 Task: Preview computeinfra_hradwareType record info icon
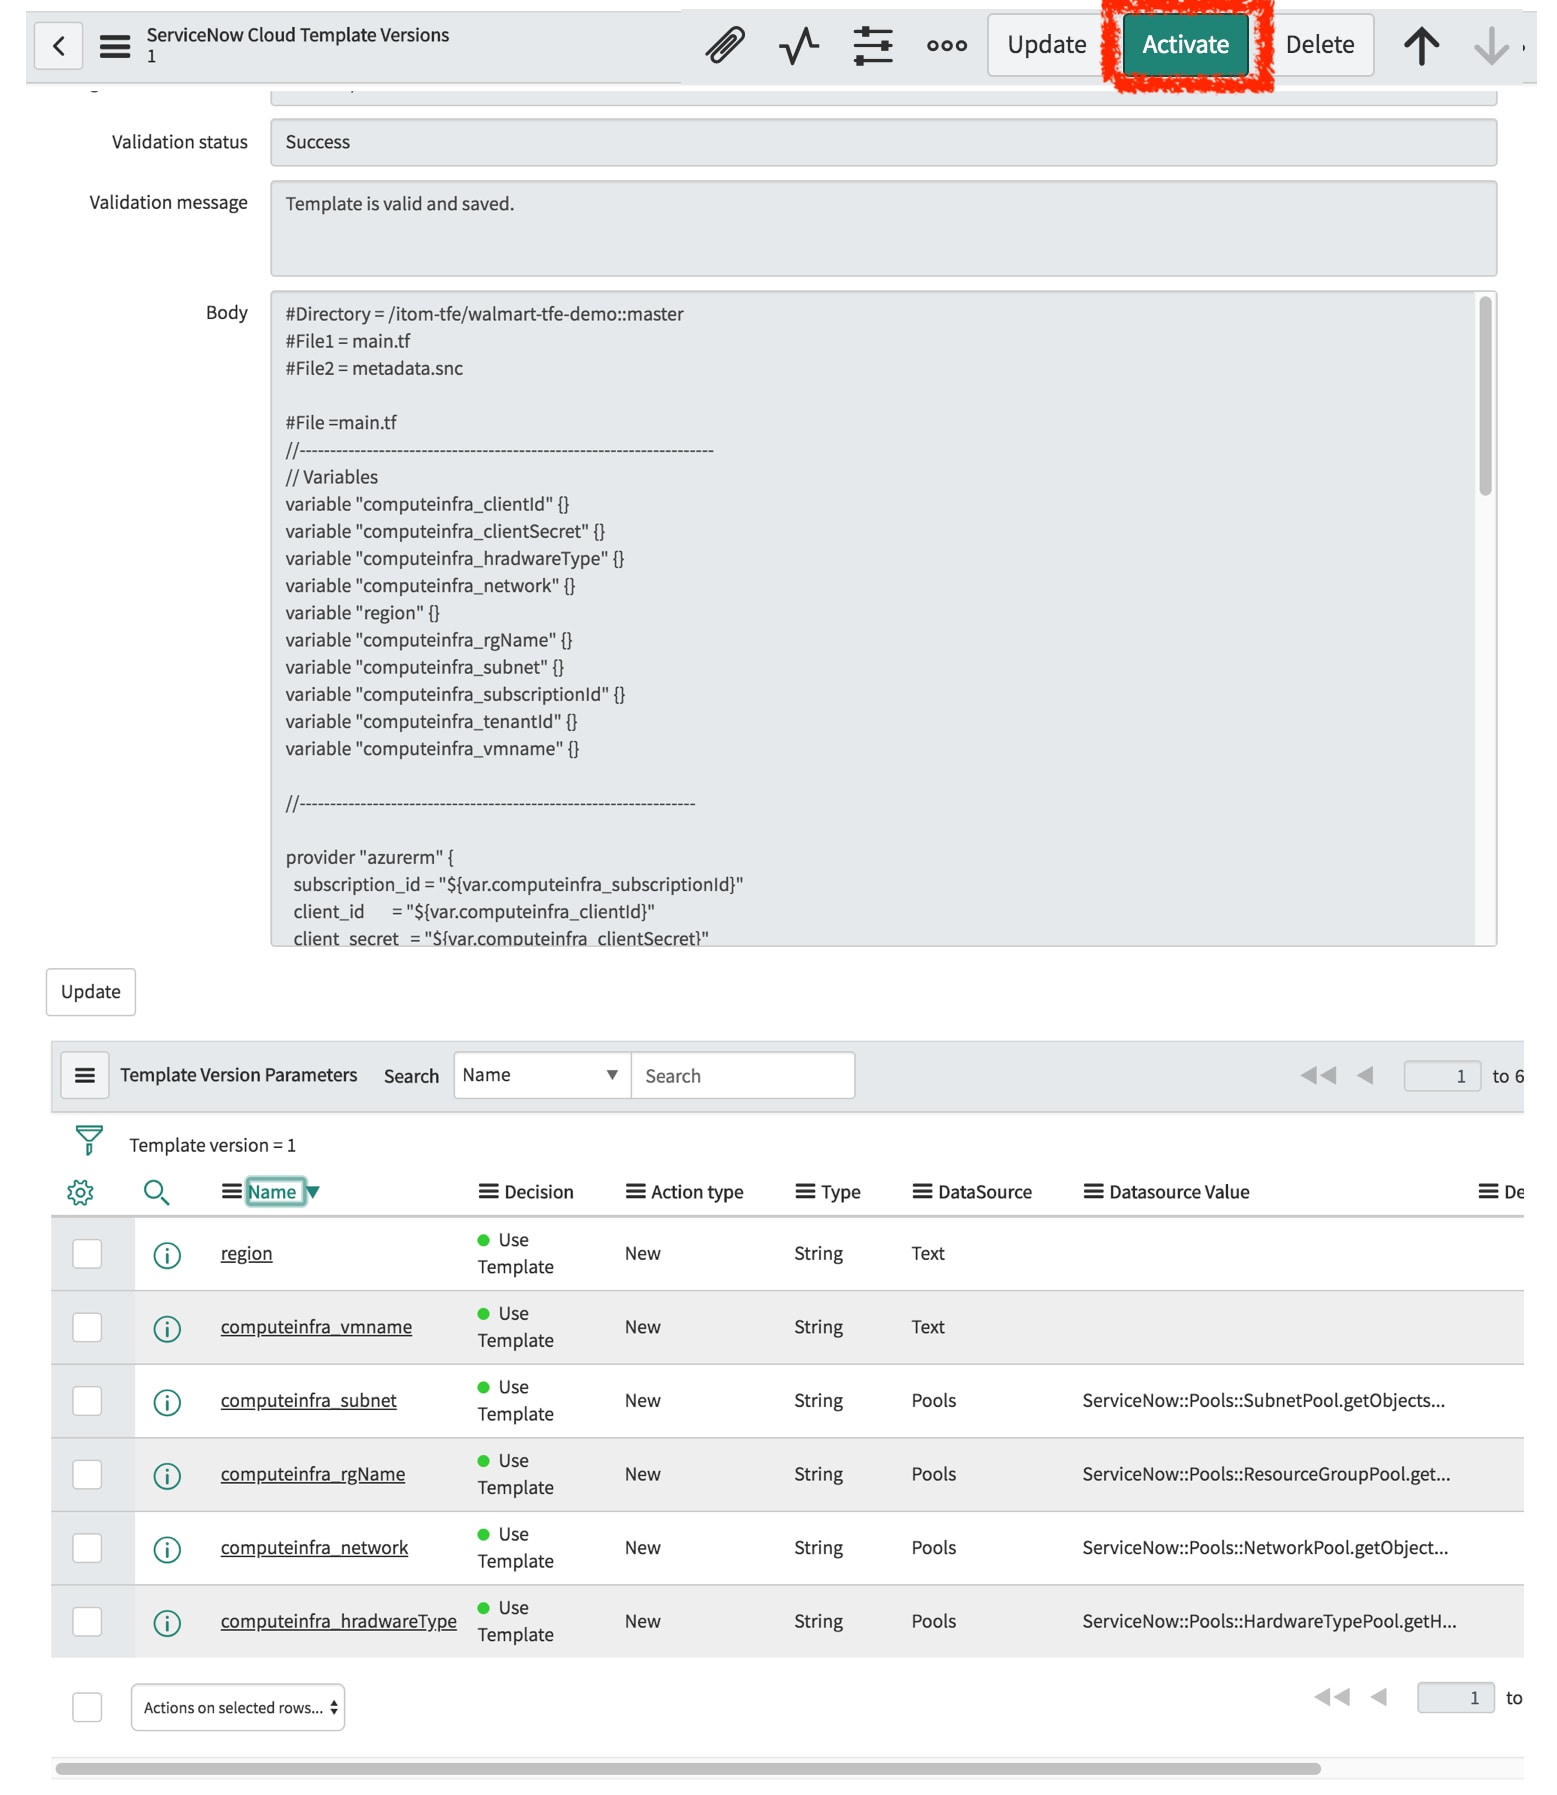pyautogui.click(x=167, y=1622)
